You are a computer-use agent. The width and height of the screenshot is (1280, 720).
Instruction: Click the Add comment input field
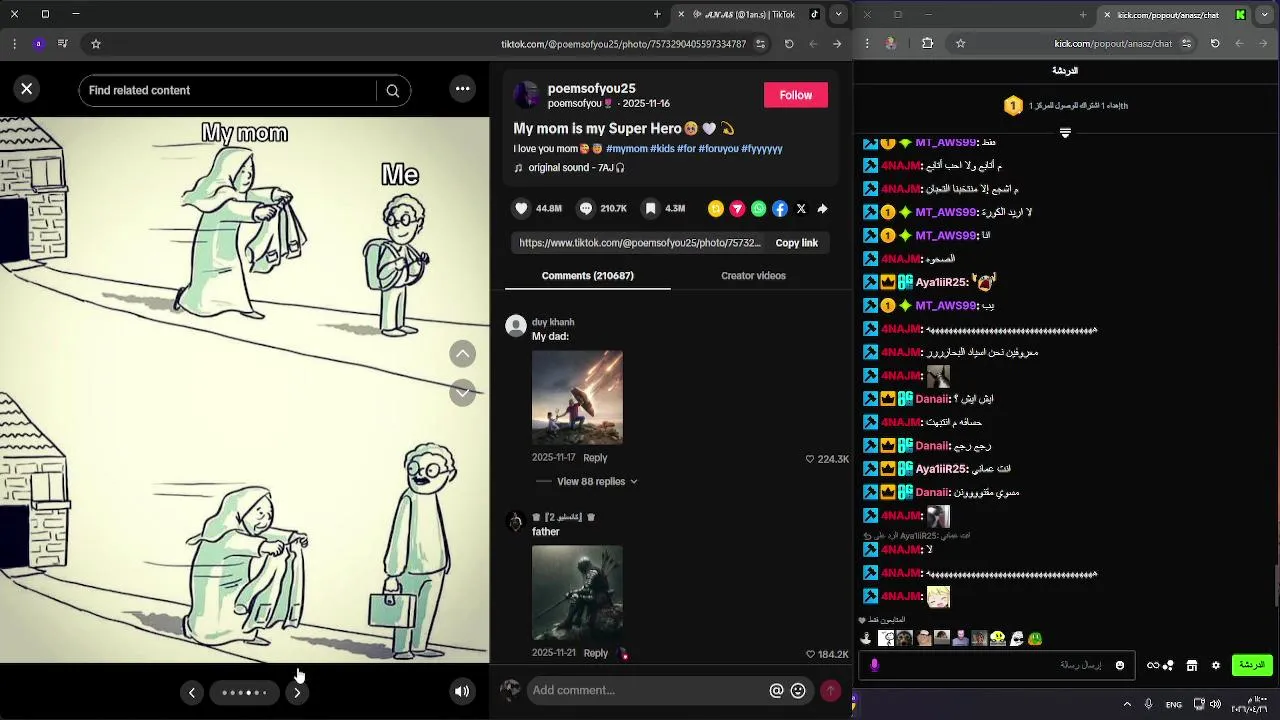645,690
